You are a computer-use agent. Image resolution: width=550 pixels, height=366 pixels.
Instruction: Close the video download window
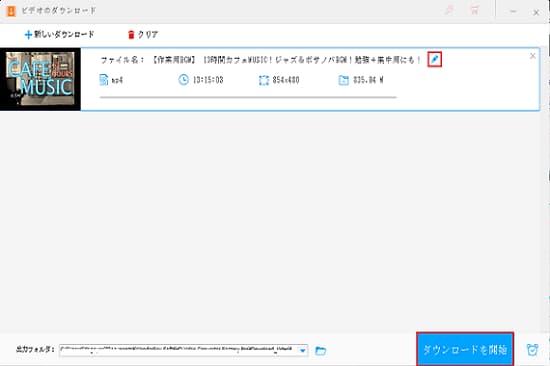pyautogui.click(x=536, y=13)
